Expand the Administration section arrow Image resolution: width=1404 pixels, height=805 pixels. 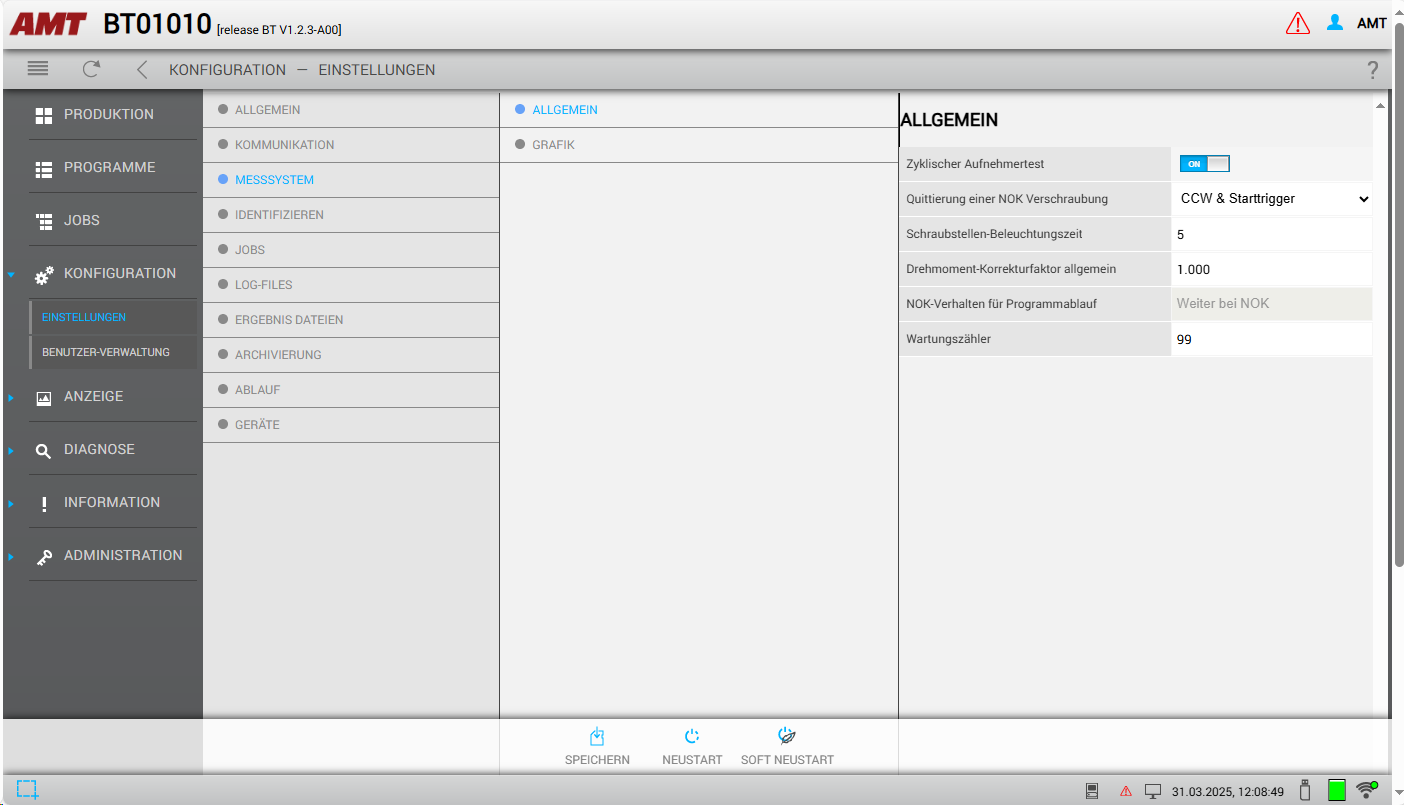point(10,556)
